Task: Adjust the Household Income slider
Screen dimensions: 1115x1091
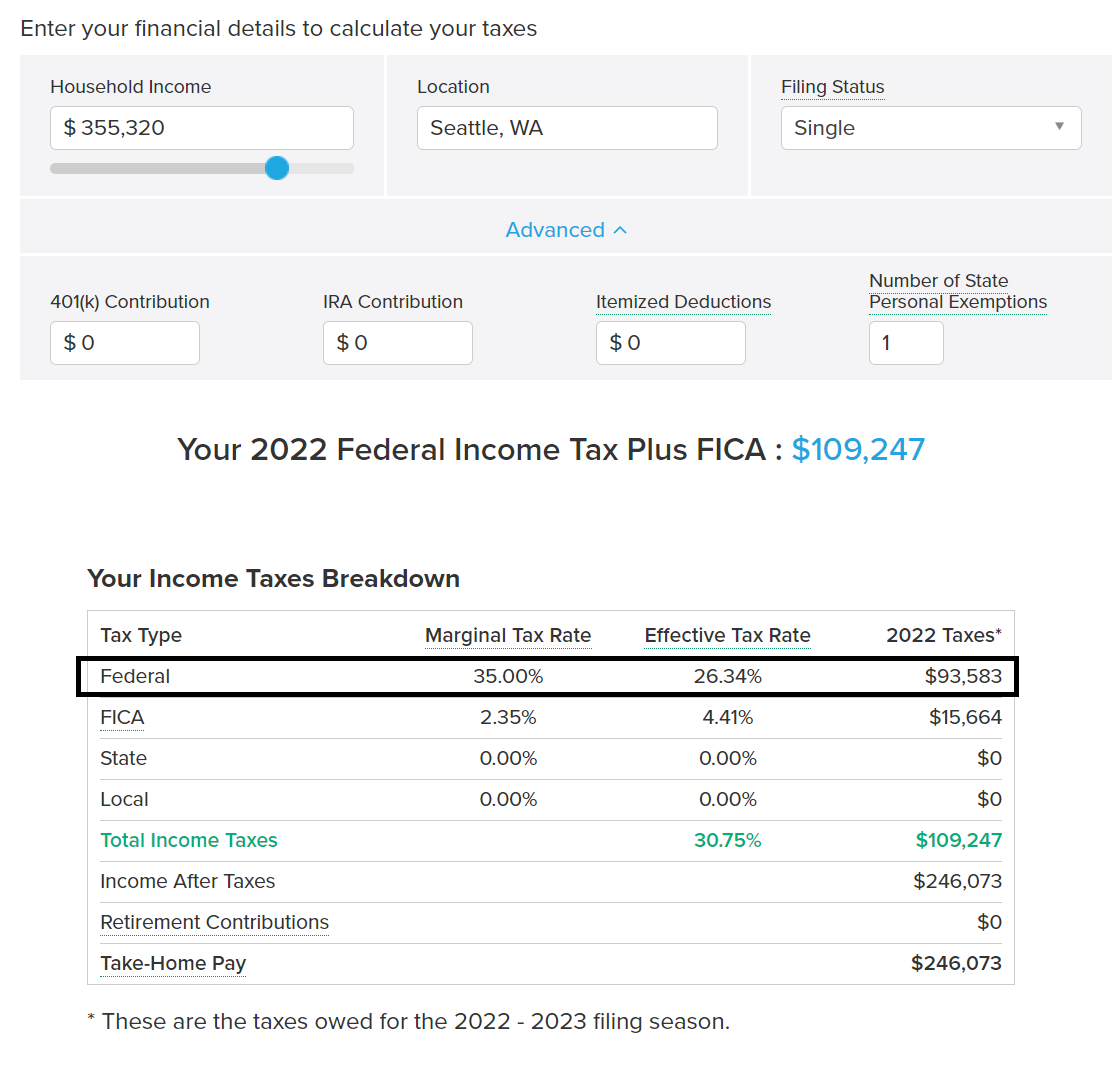Action: pos(277,168)
